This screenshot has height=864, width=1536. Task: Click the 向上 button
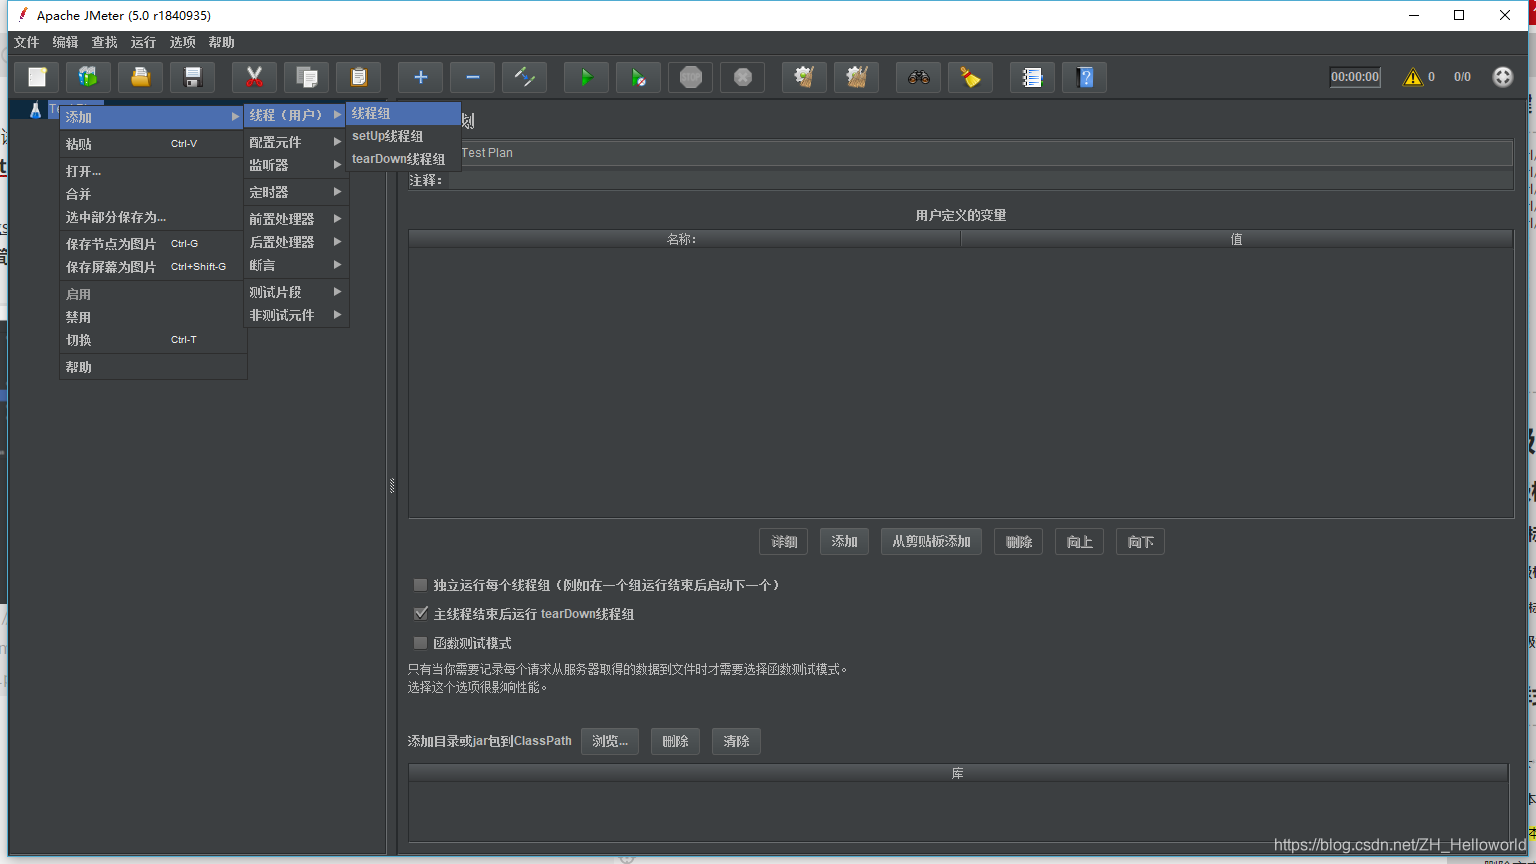pos(1079,542)
